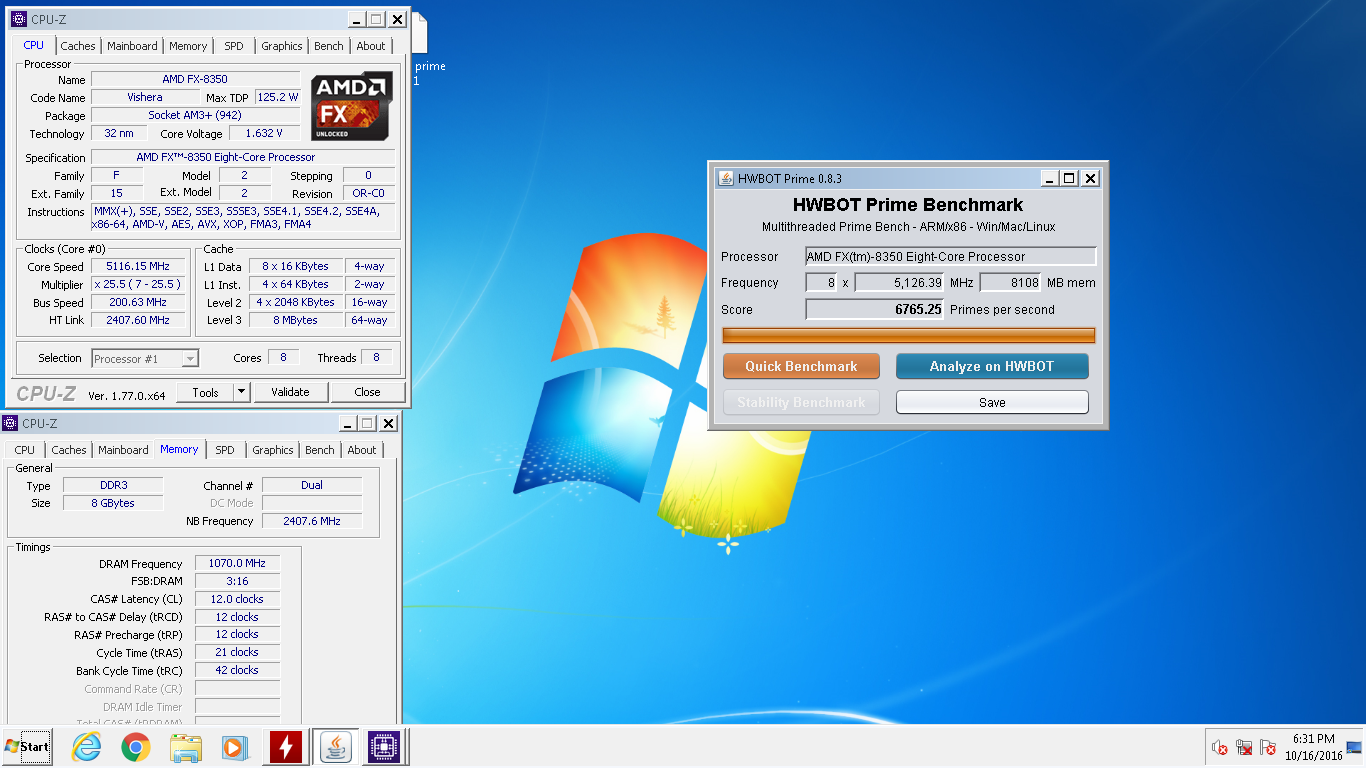Click the frequency field showing 5,126.39
The width and height of the screenshot is (1366, 768).
point(900,283)
